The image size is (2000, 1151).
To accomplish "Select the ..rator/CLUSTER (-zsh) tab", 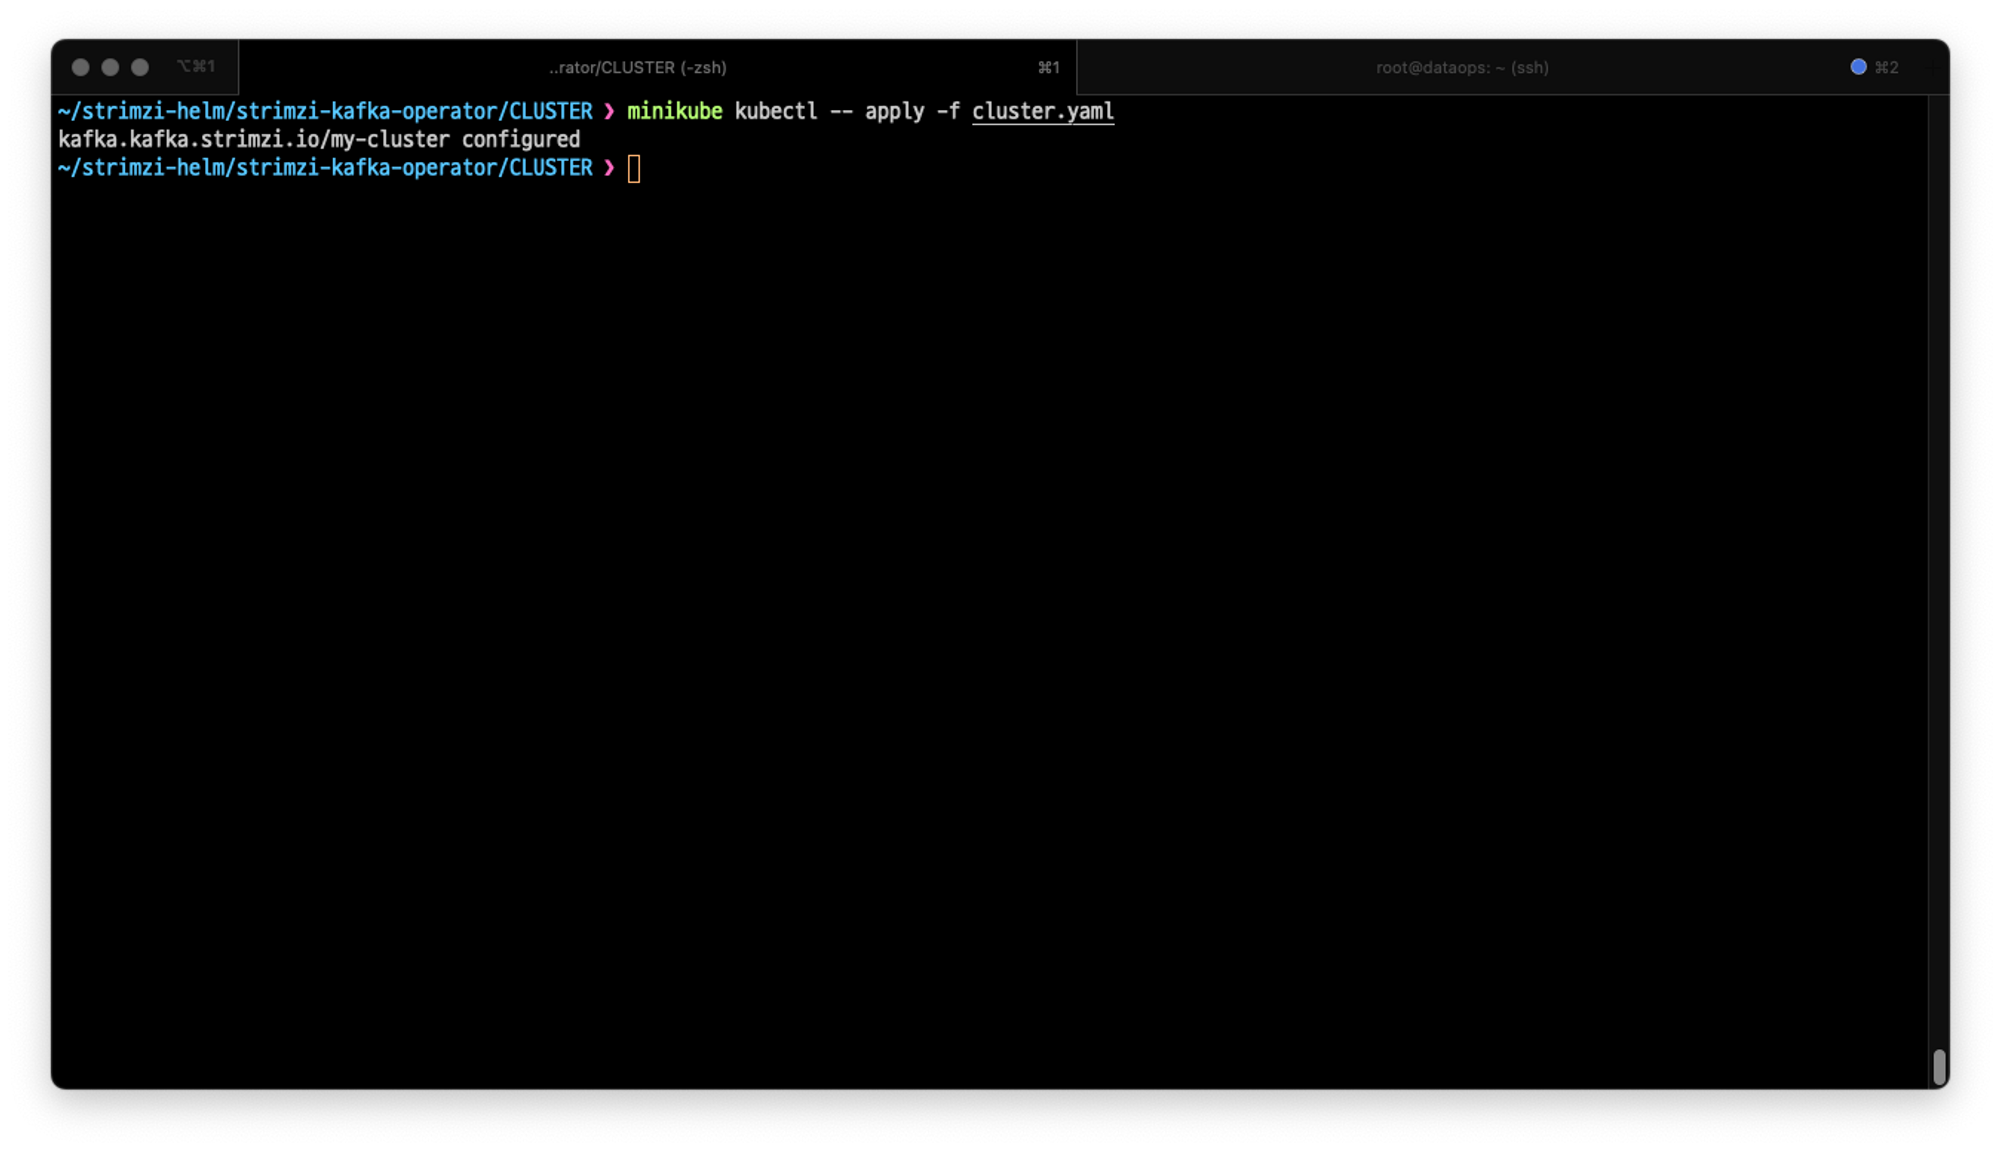I will click(638, 67).
